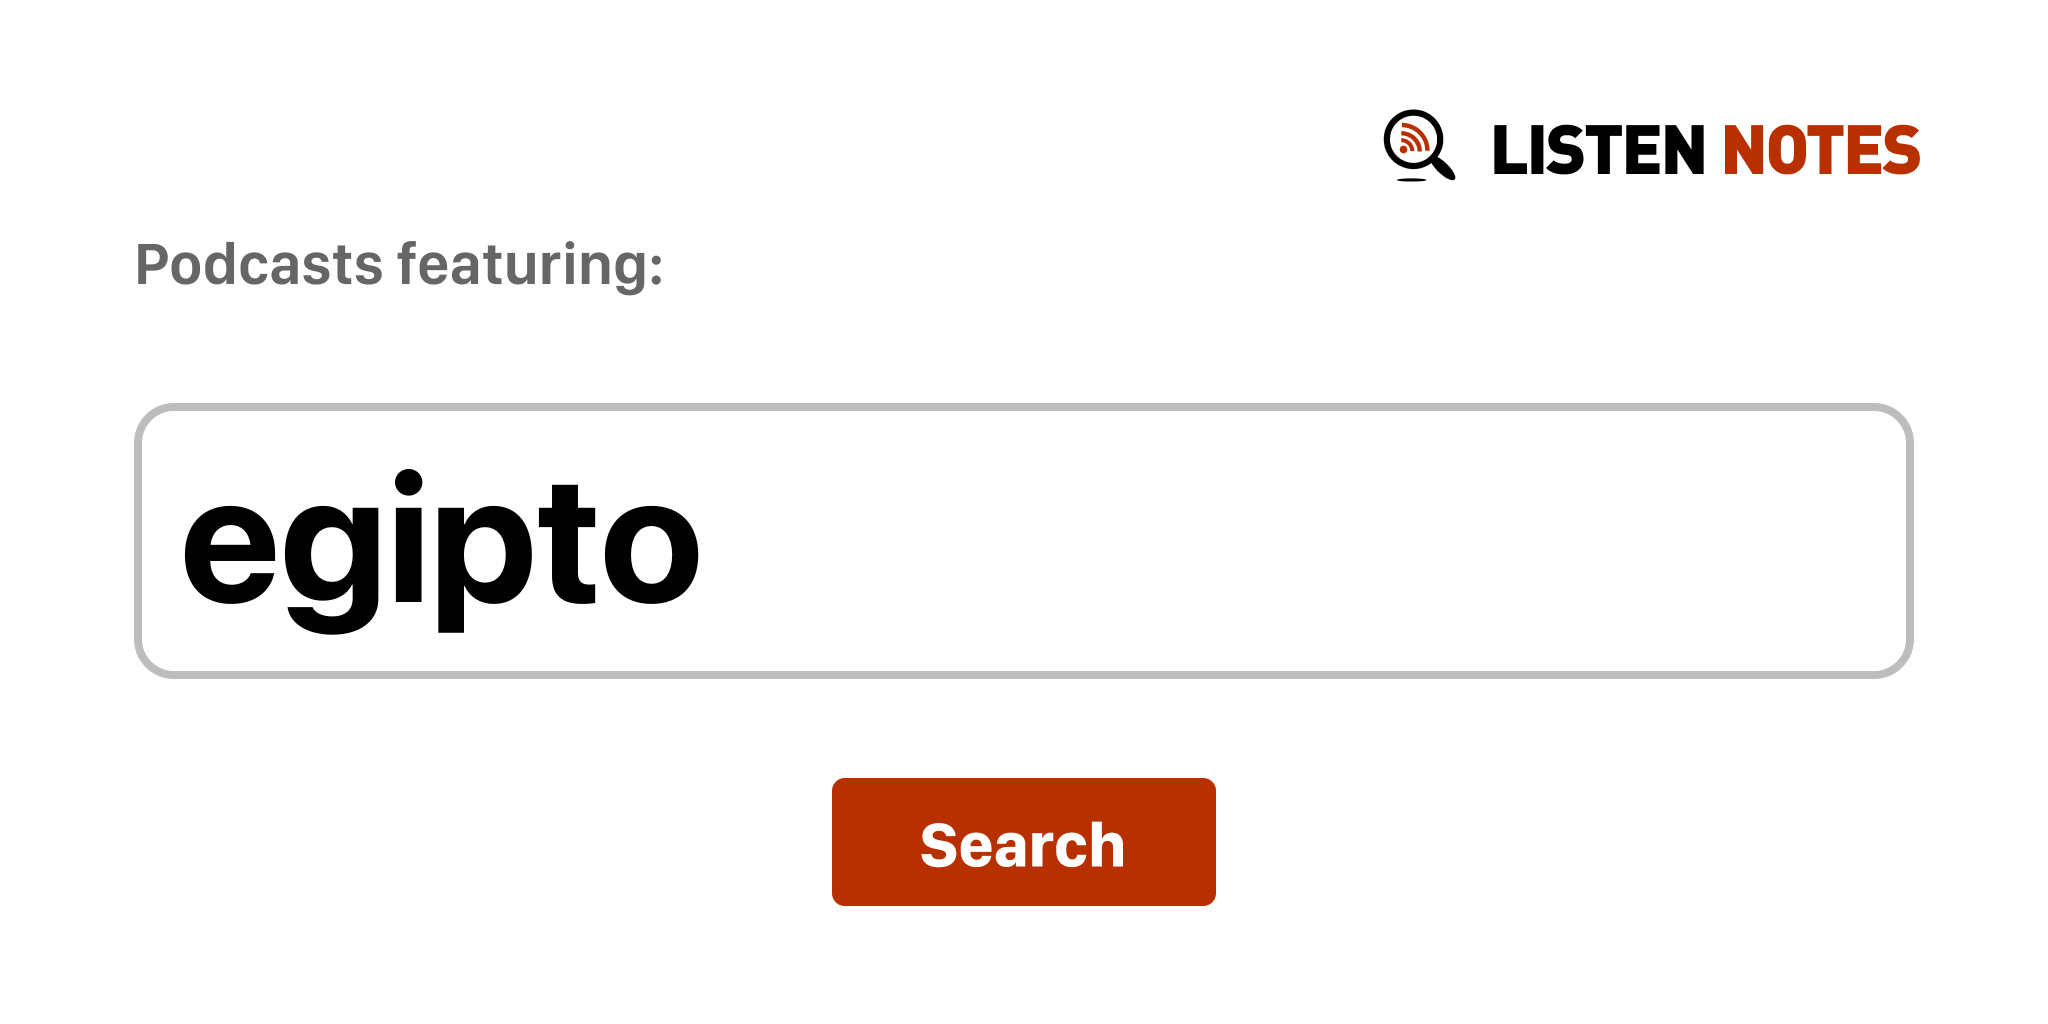Viewport: 2048px width, 1024px height.
Task: Focus the search box containing egipto
Action: tap(1023, 541)
